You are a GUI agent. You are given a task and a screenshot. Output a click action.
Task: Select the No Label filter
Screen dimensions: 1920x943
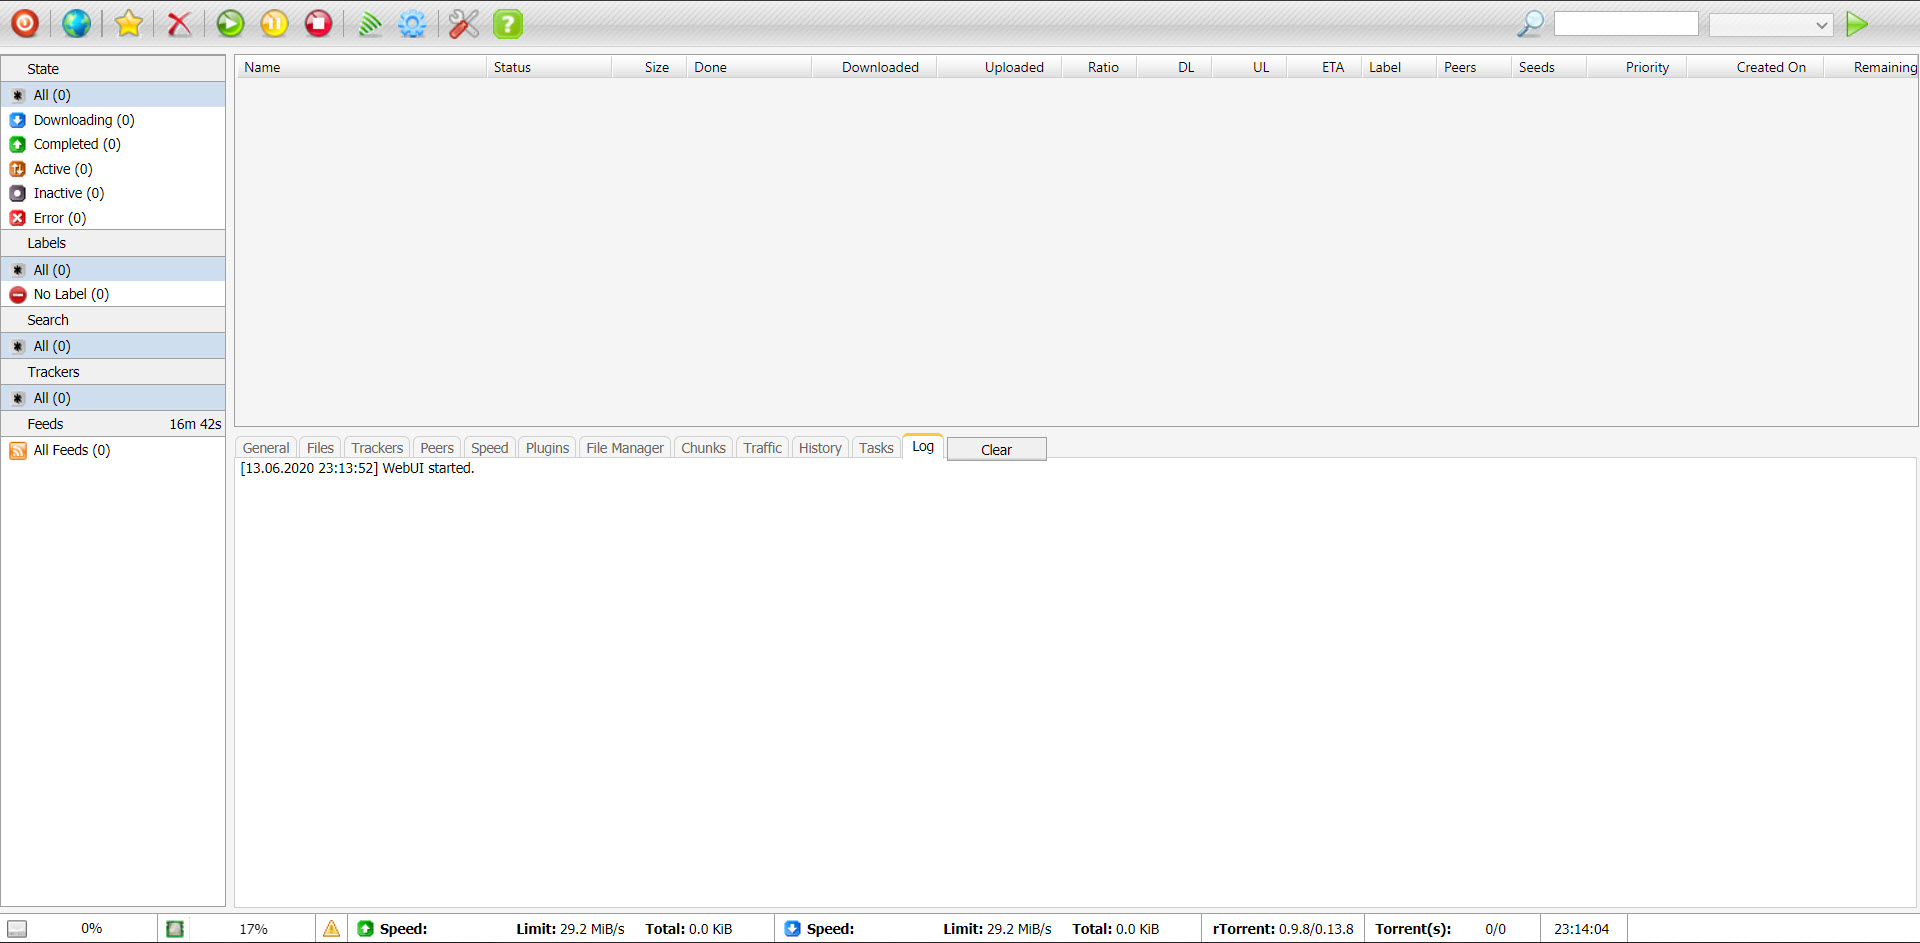pyautogui.click(x=69, y=294)
